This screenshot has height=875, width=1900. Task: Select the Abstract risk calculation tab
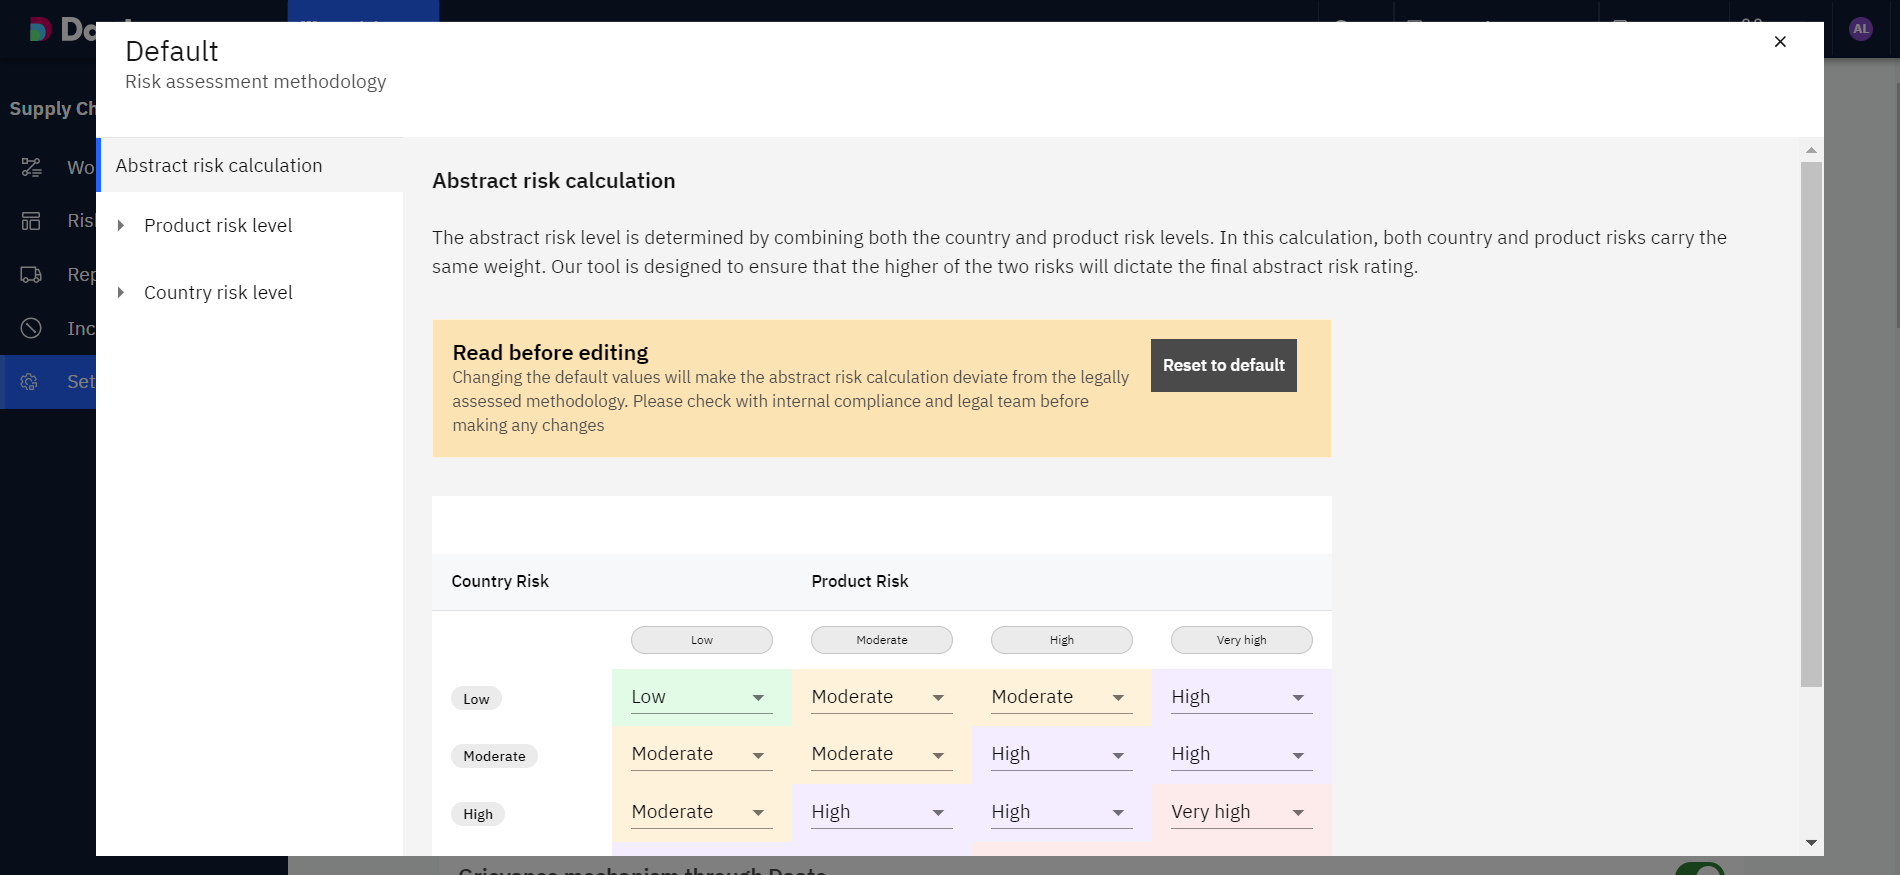219,166
